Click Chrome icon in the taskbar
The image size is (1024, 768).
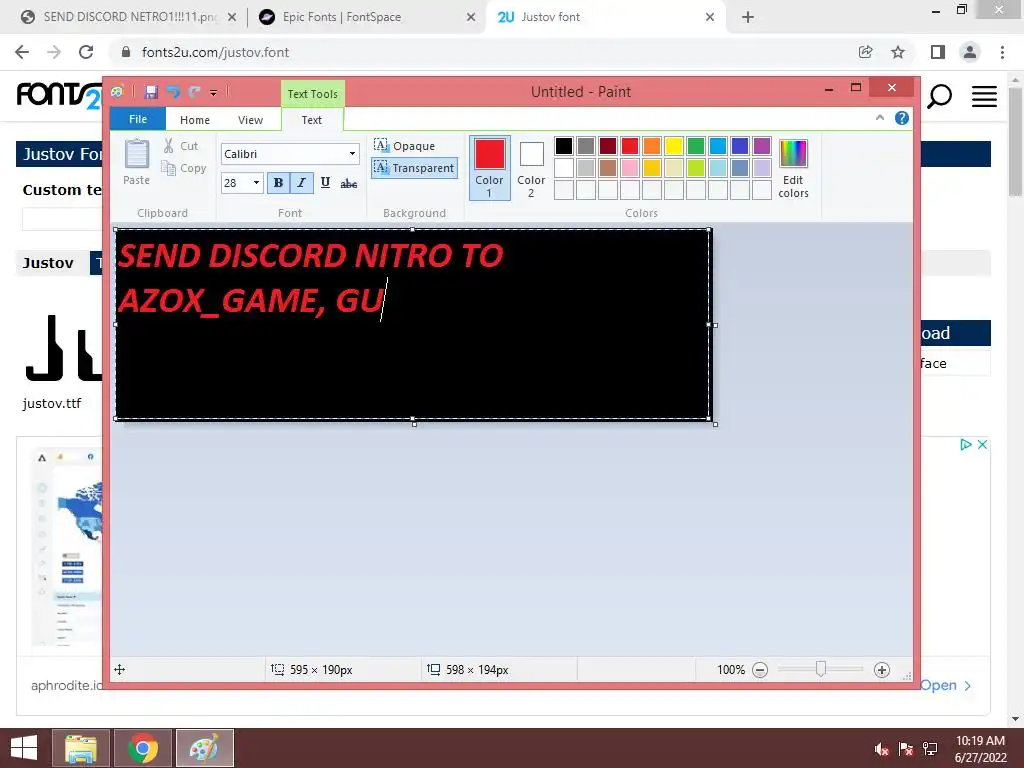click(142, 748)
